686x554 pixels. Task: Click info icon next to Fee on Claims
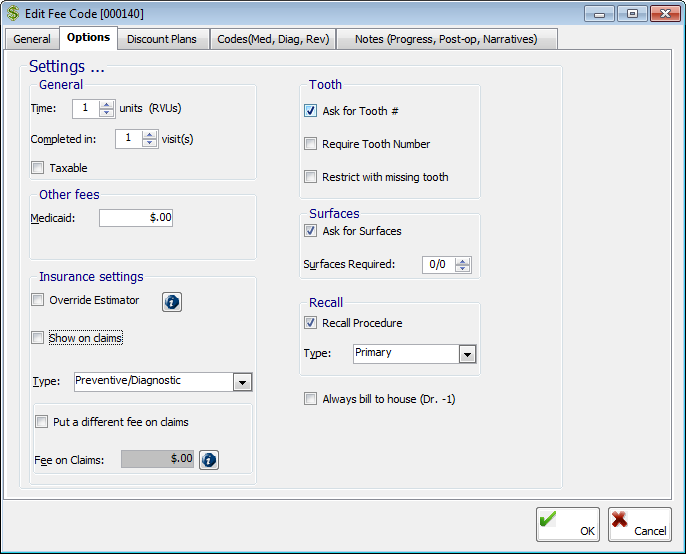pos(208,460)
